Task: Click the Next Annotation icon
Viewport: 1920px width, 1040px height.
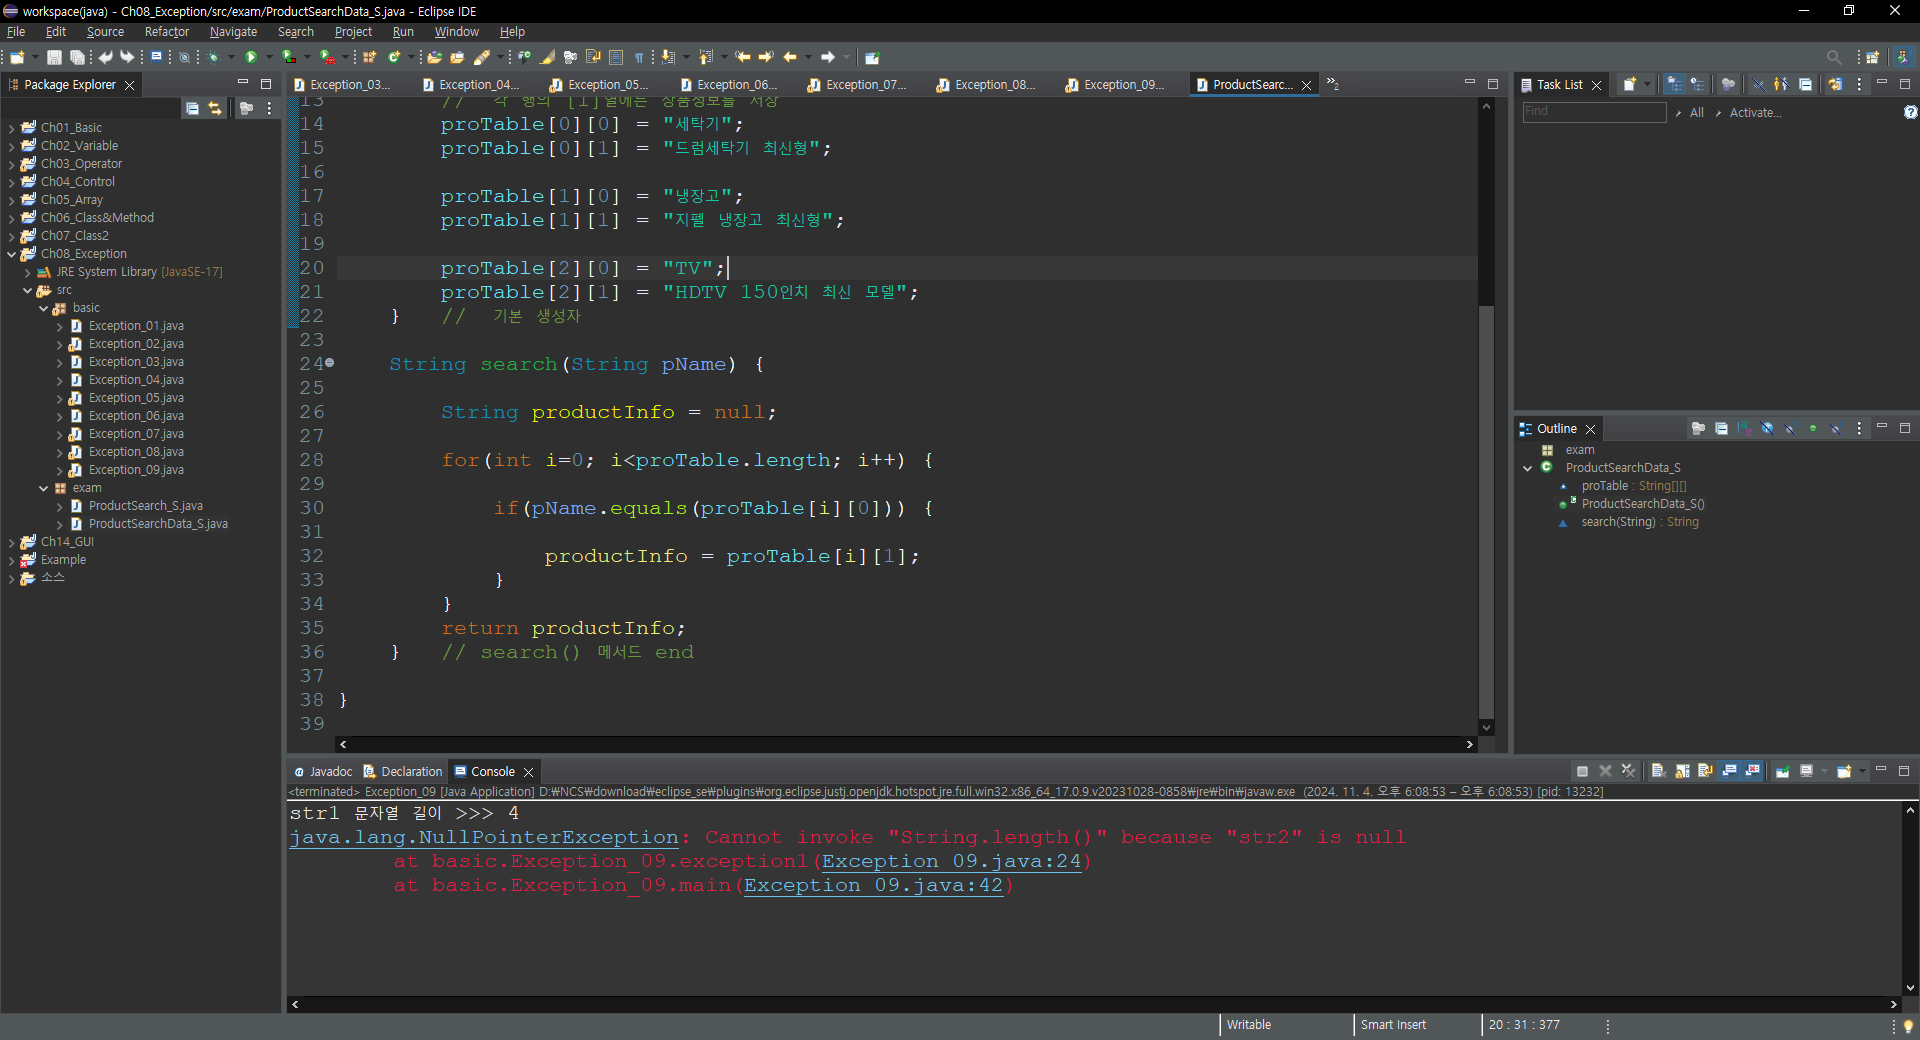Action: (x=667, y=57)
